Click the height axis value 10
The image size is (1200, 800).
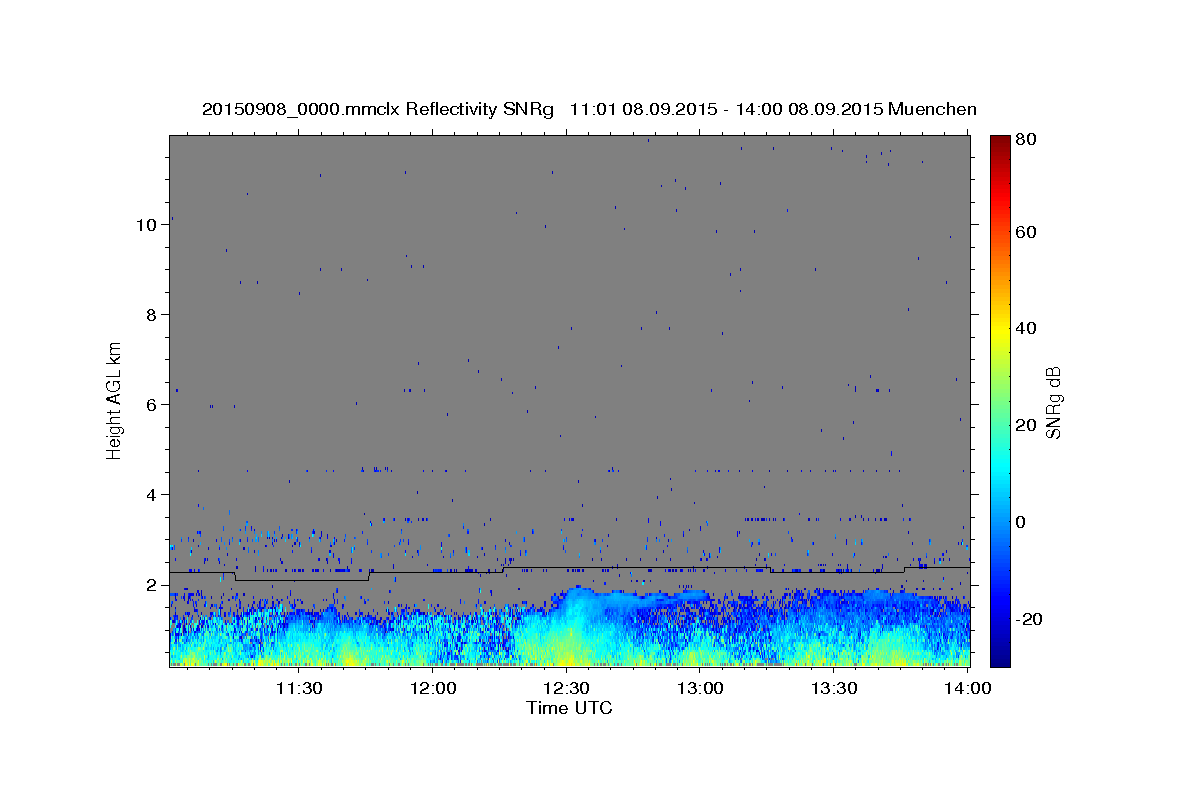click(x=146, y=225)
